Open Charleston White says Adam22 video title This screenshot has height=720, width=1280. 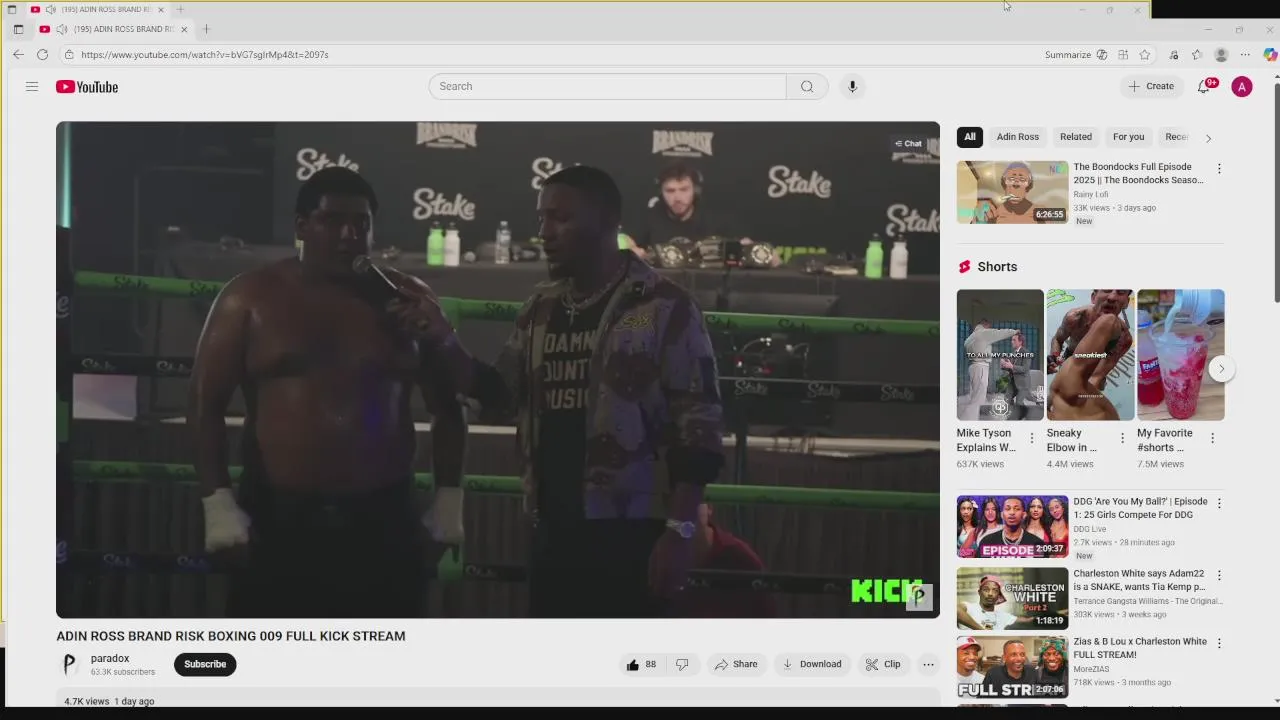point(1139,580)
